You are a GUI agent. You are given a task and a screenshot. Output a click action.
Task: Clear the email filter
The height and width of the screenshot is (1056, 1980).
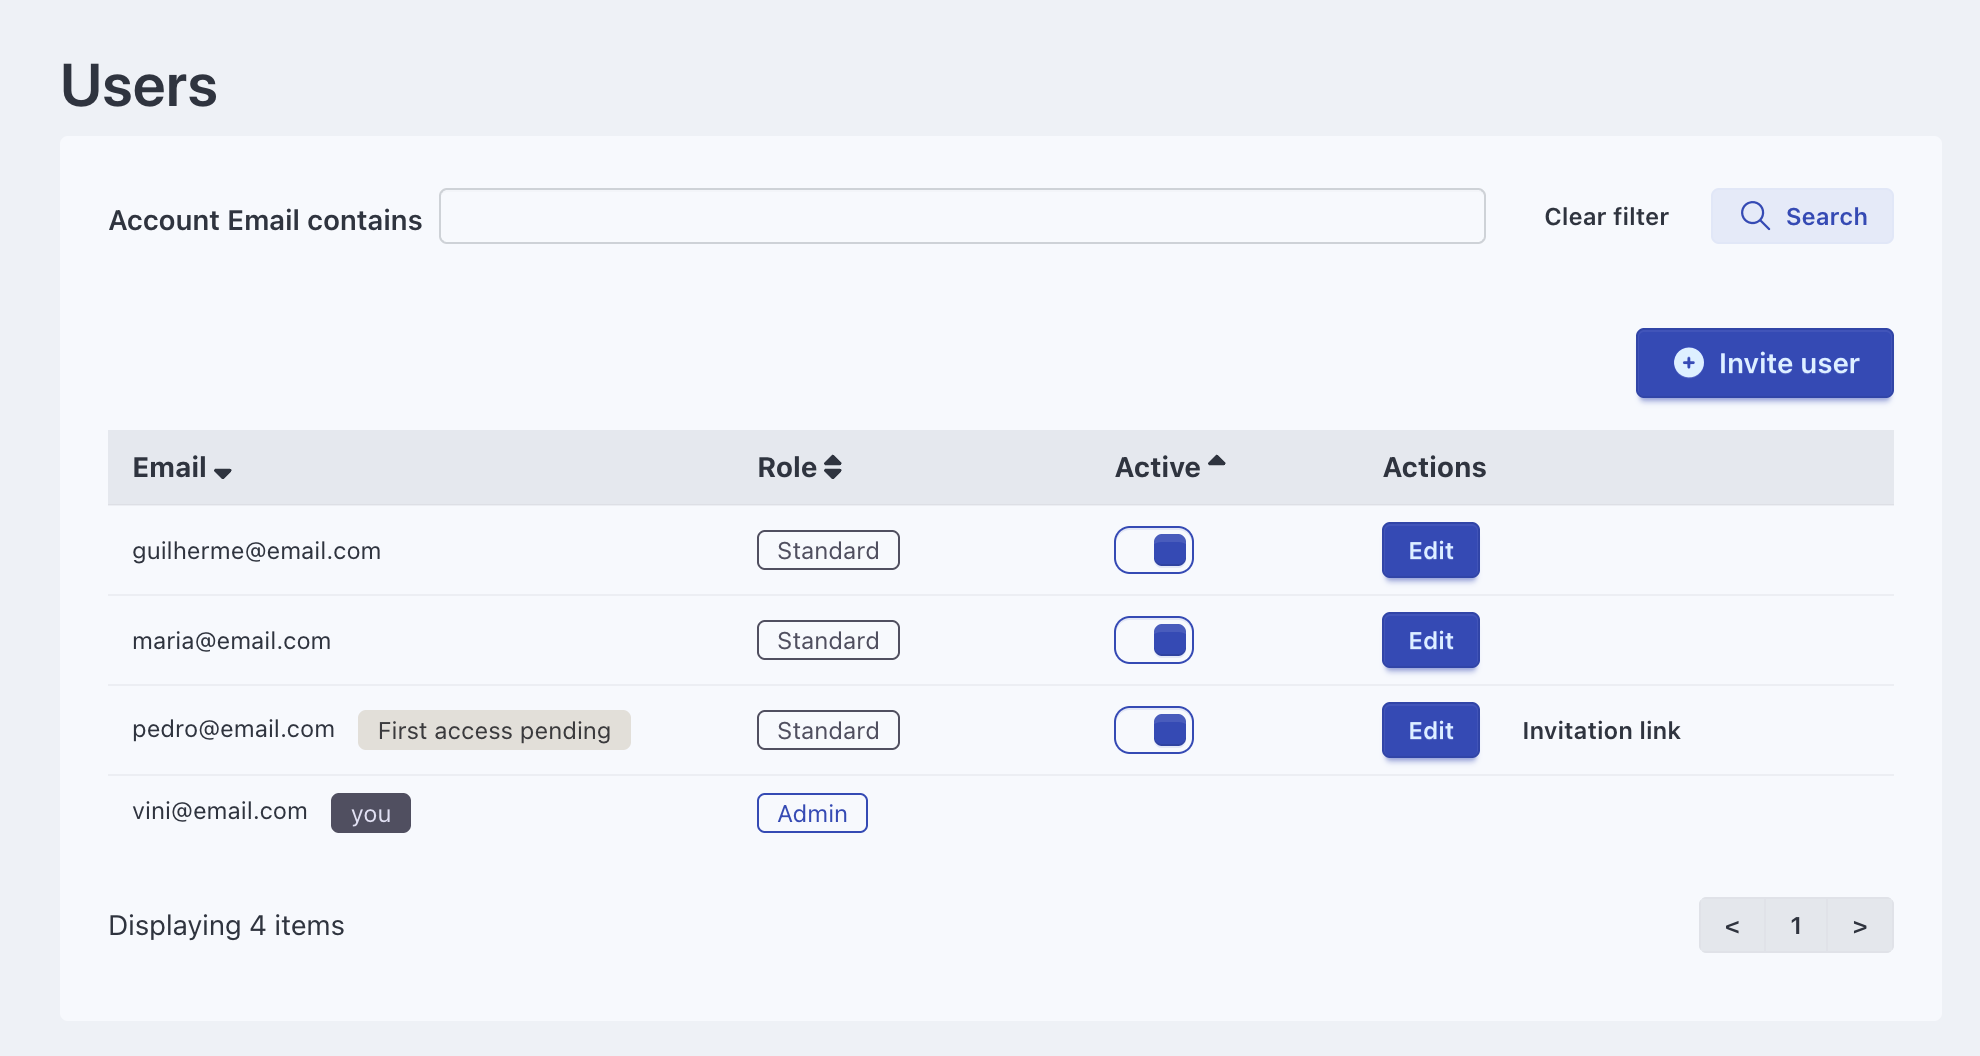point(1606,217)
